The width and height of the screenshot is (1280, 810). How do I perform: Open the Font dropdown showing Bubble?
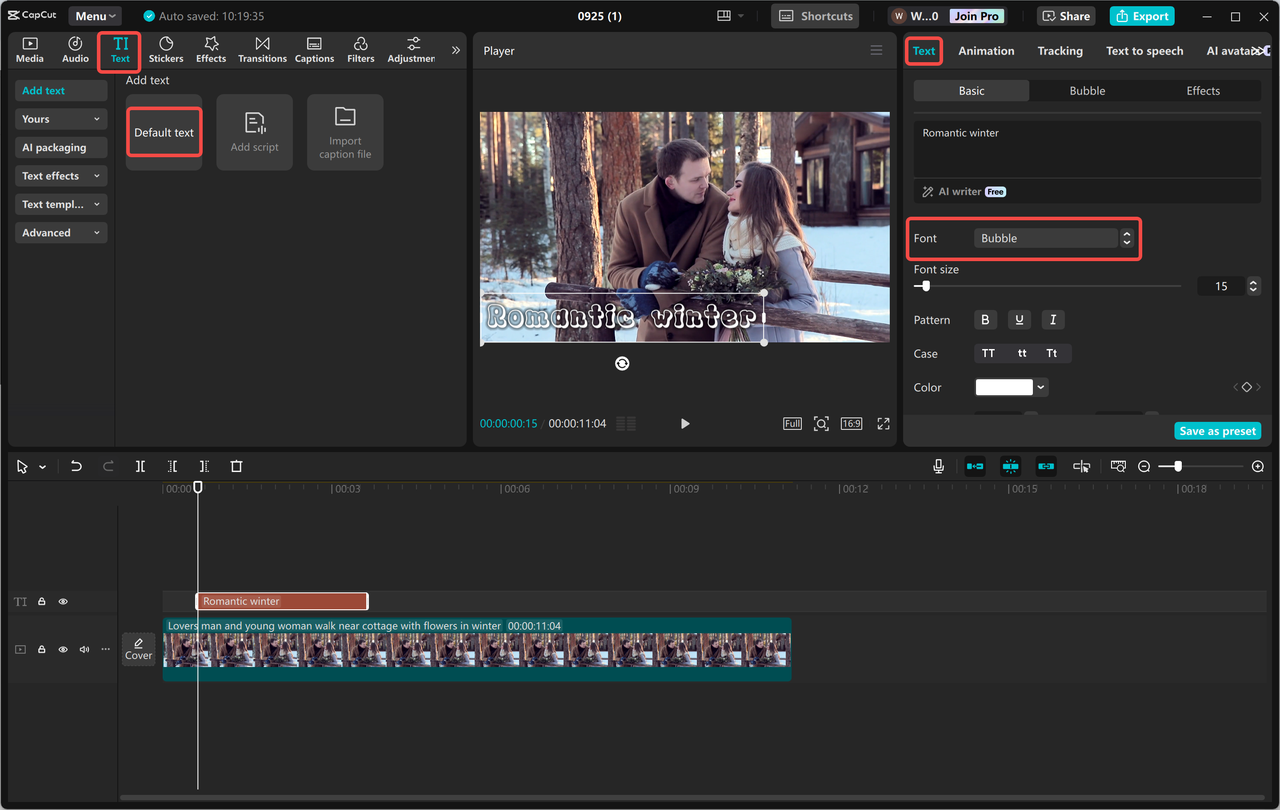click(x=1046, y=238)
